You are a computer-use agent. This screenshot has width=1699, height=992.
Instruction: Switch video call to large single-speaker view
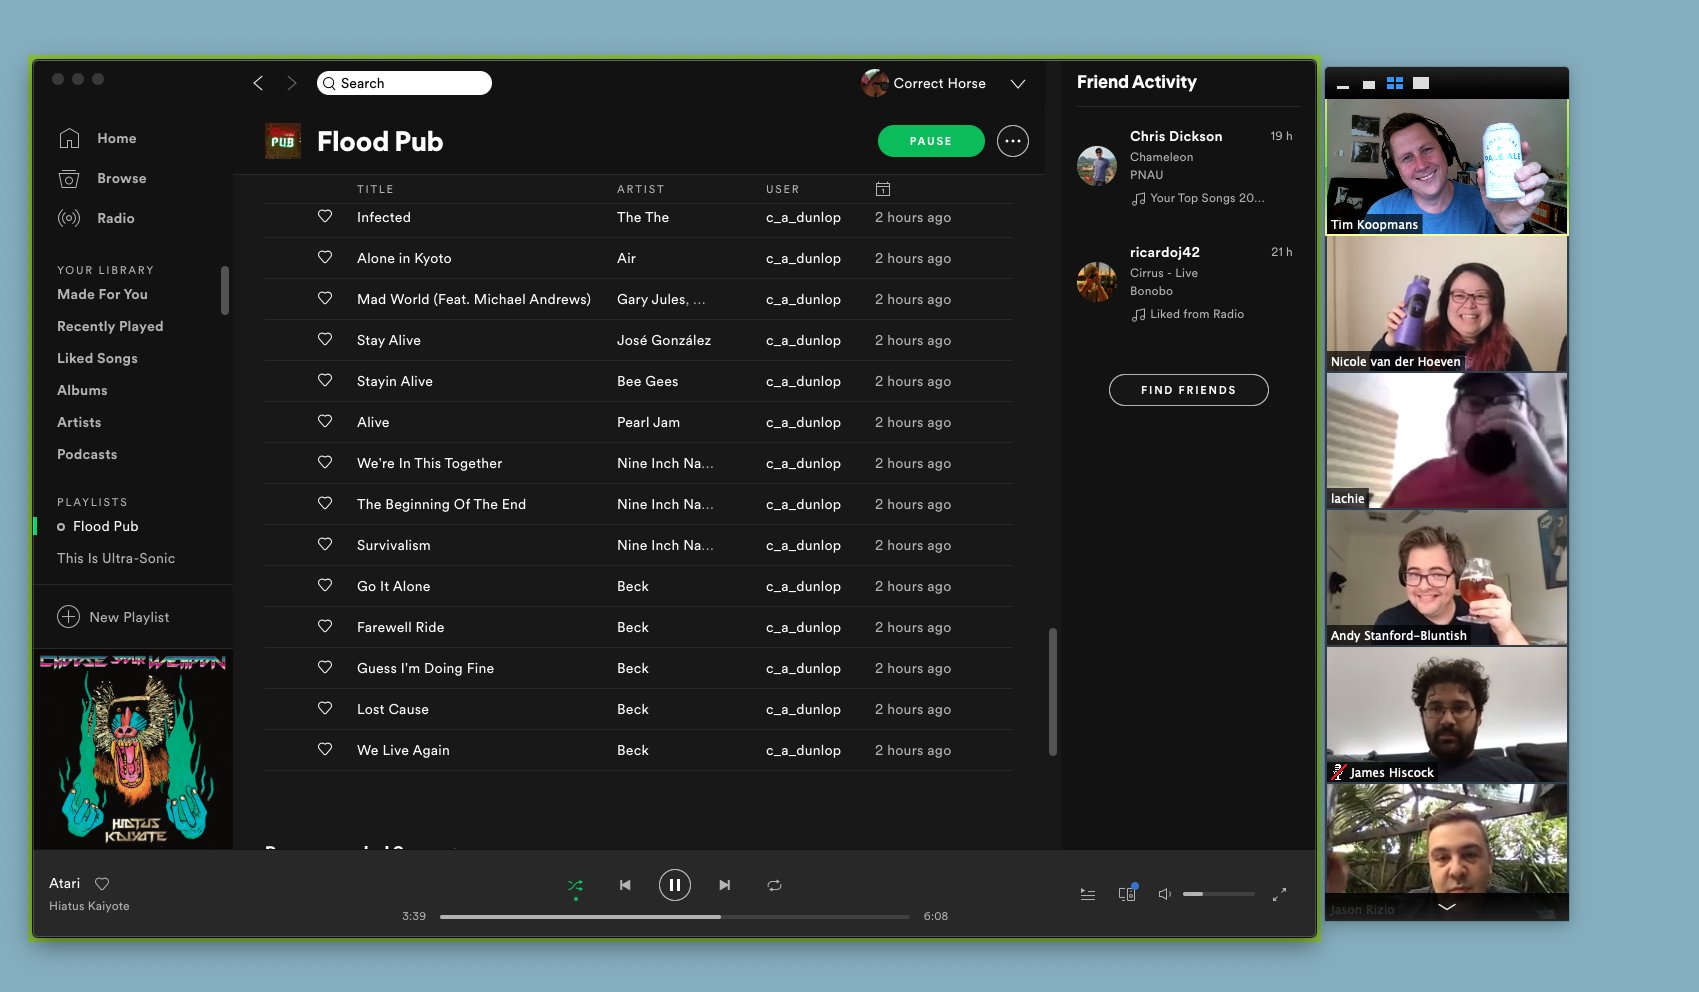click(1421, 83)
